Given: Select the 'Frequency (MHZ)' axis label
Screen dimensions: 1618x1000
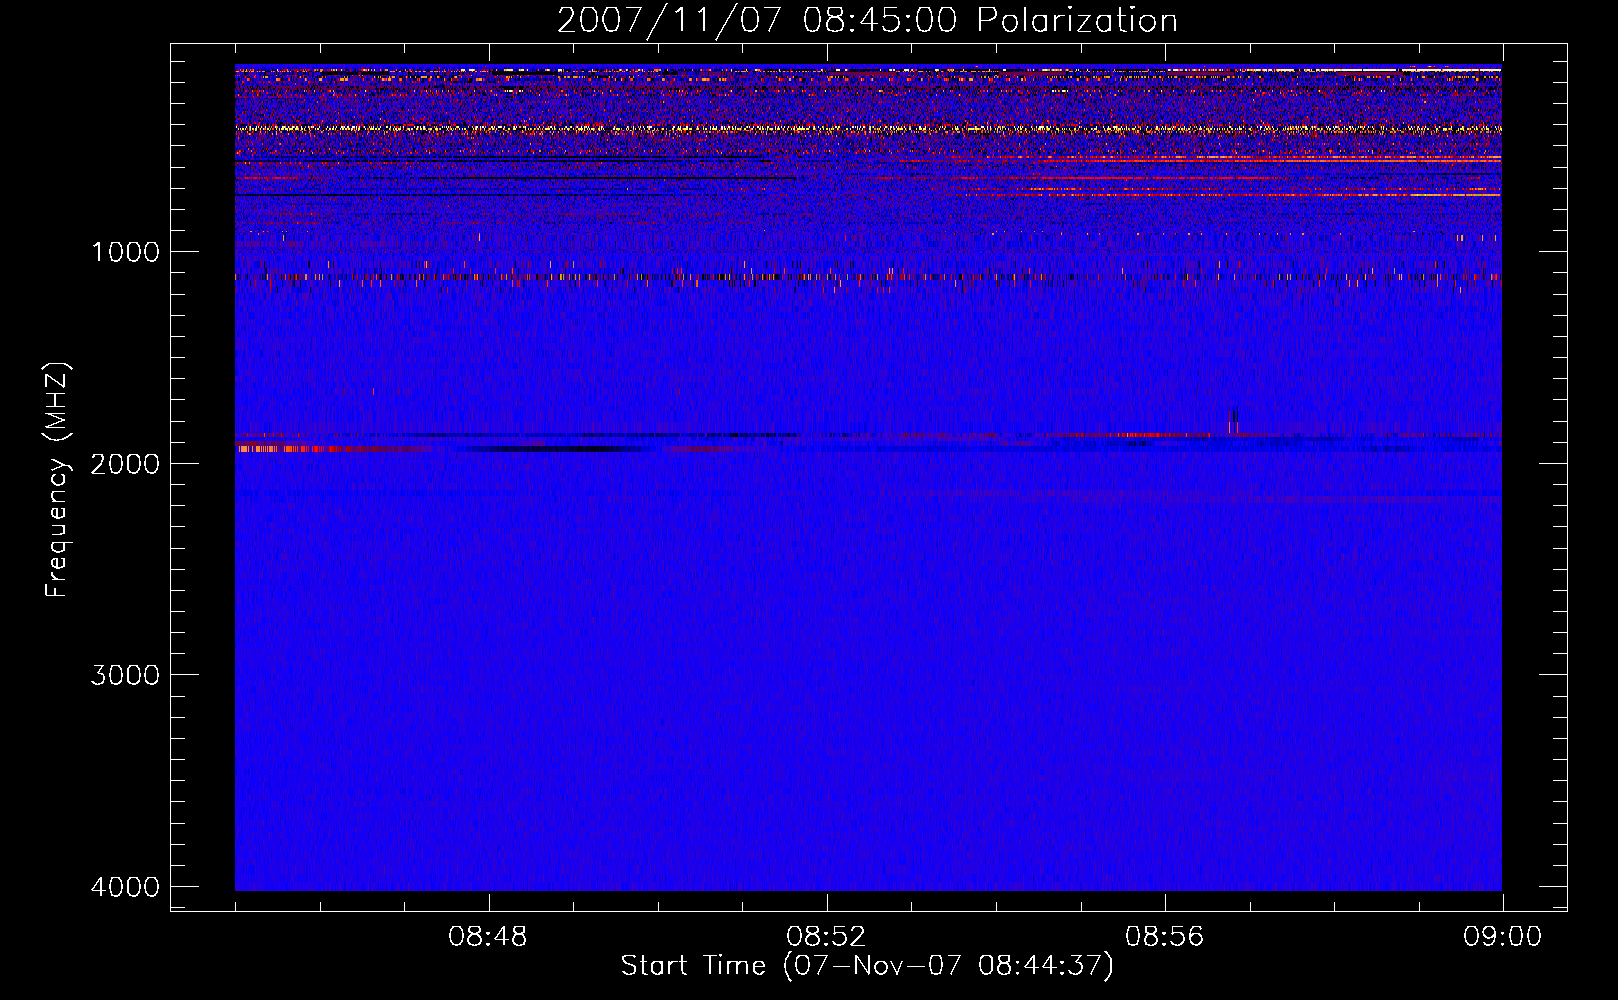Looking at the screenshot, I should pyautogui.click(x=57, y=481).
